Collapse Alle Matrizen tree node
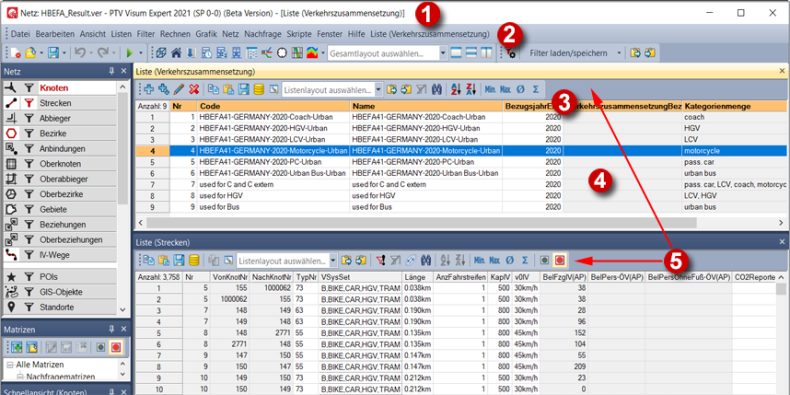The image size is (790, 395). [10, 365]
